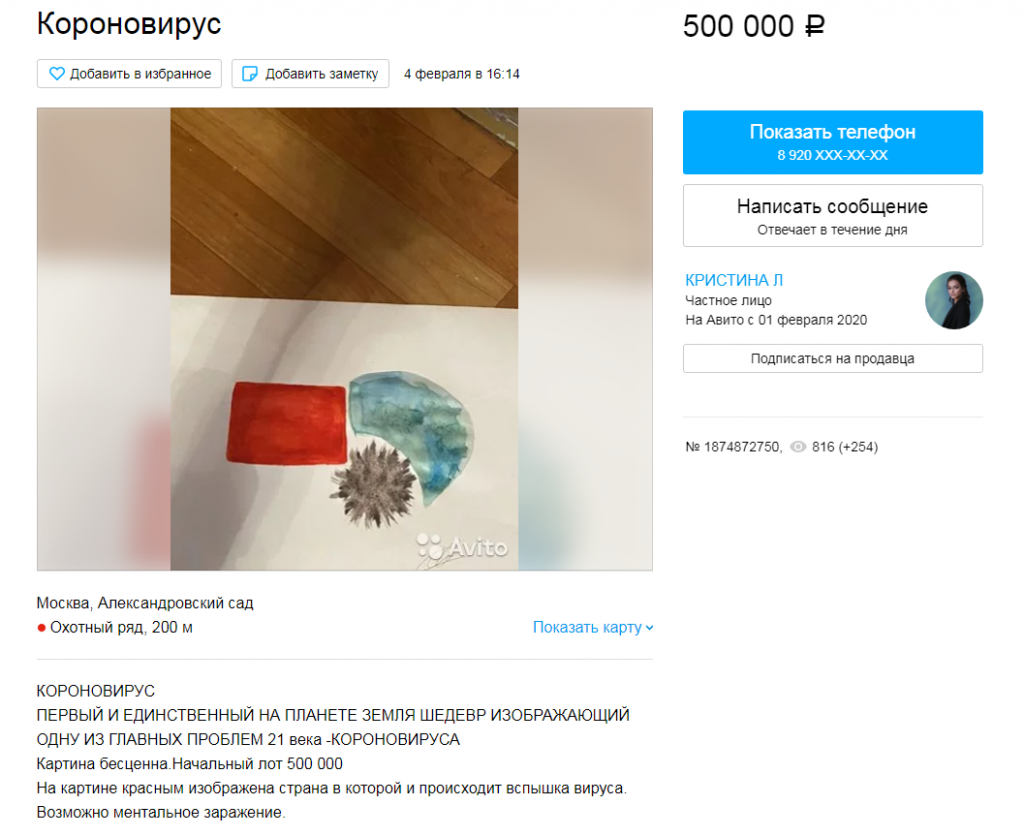Click the heart icon for favorites

tap(57, 74)
